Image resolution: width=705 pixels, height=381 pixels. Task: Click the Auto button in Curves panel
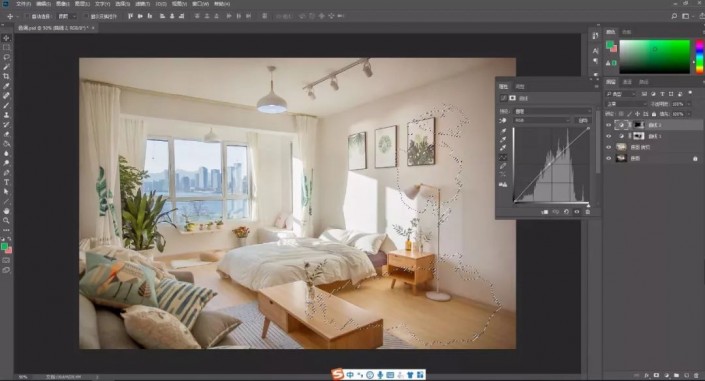tap(583, 121)
